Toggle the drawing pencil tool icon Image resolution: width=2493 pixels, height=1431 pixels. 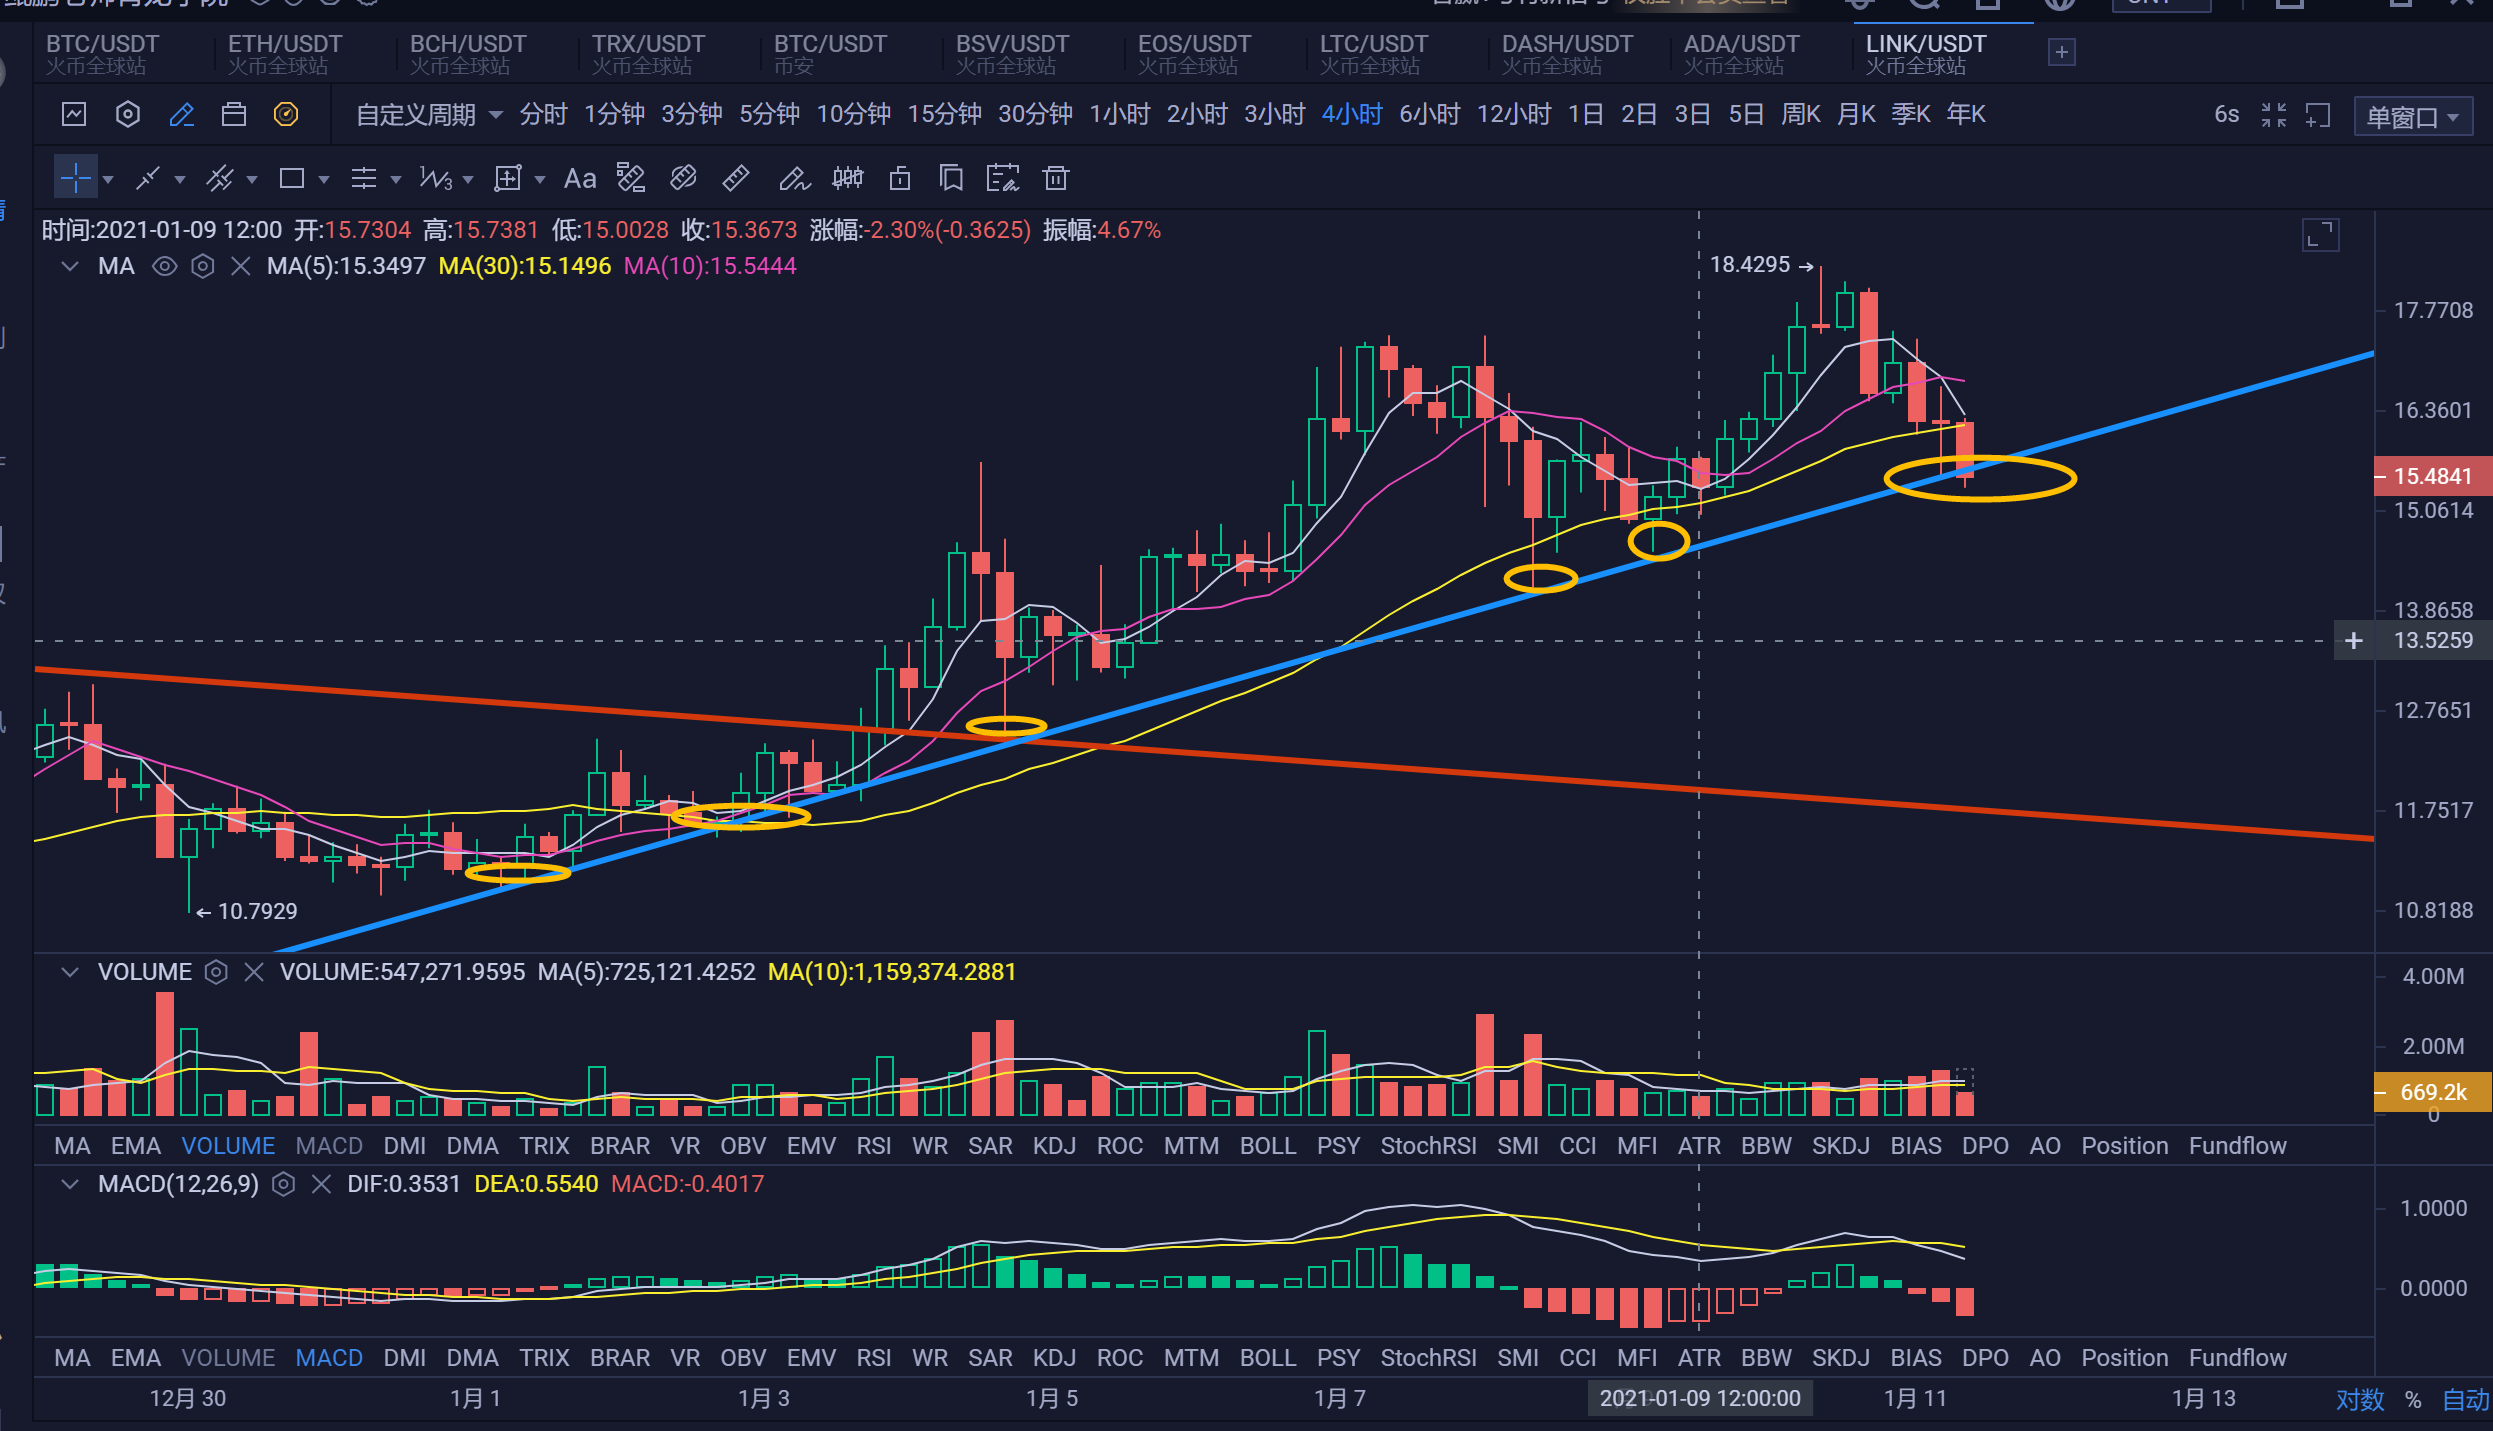click(x=181, y=114)
